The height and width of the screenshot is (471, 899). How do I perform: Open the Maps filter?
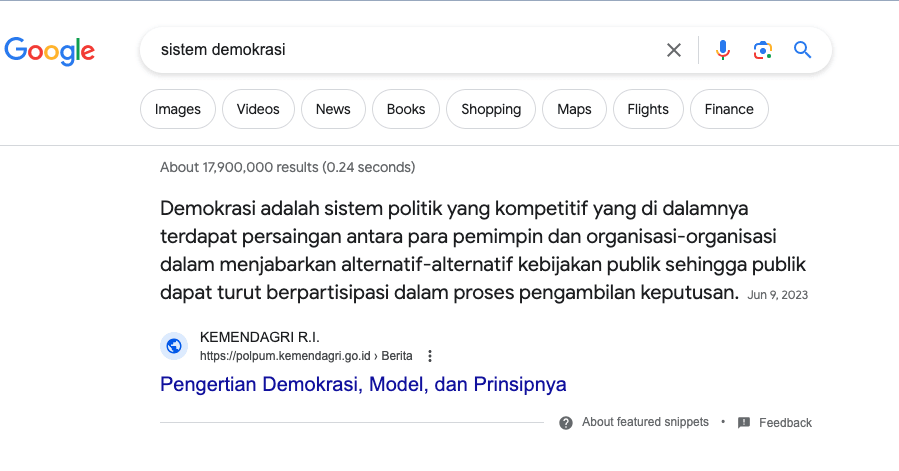[574, 110]
